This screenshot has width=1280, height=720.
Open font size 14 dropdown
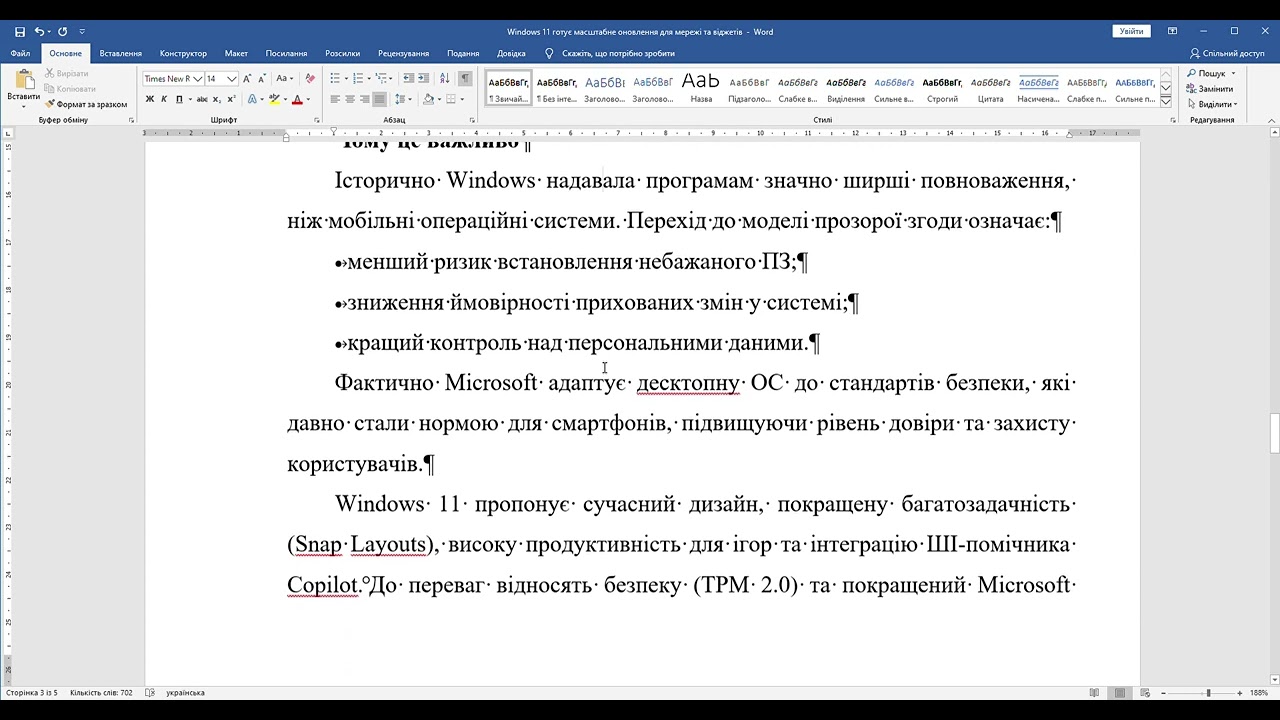pos(232,78)
